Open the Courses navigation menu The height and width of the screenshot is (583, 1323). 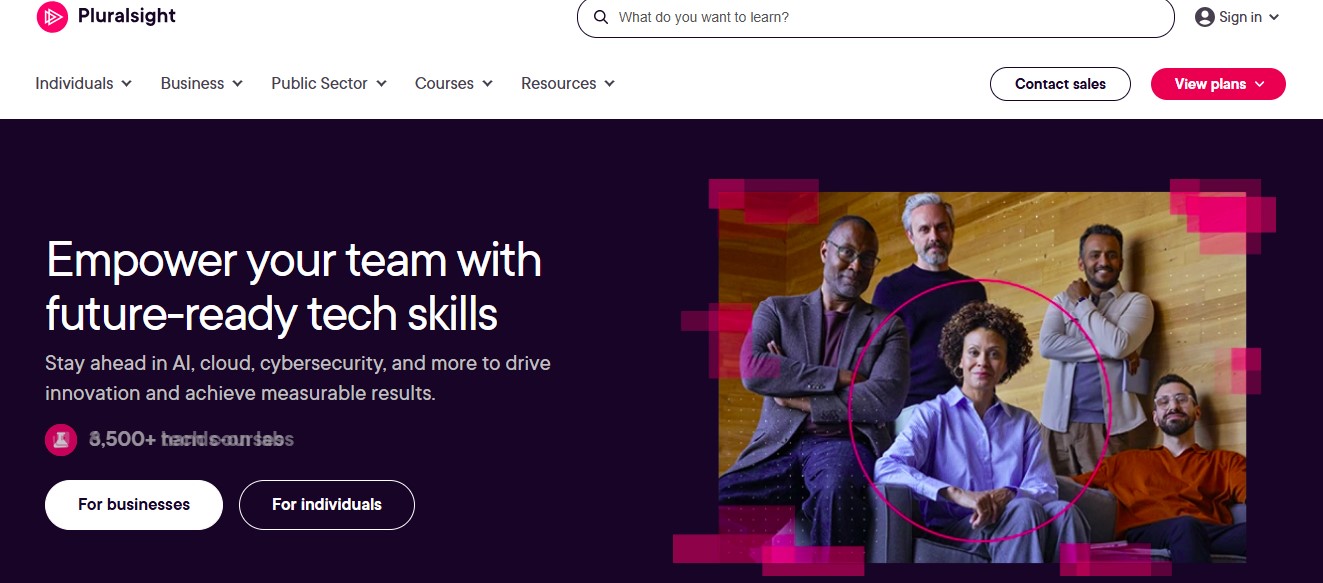(x=452, y=83)
